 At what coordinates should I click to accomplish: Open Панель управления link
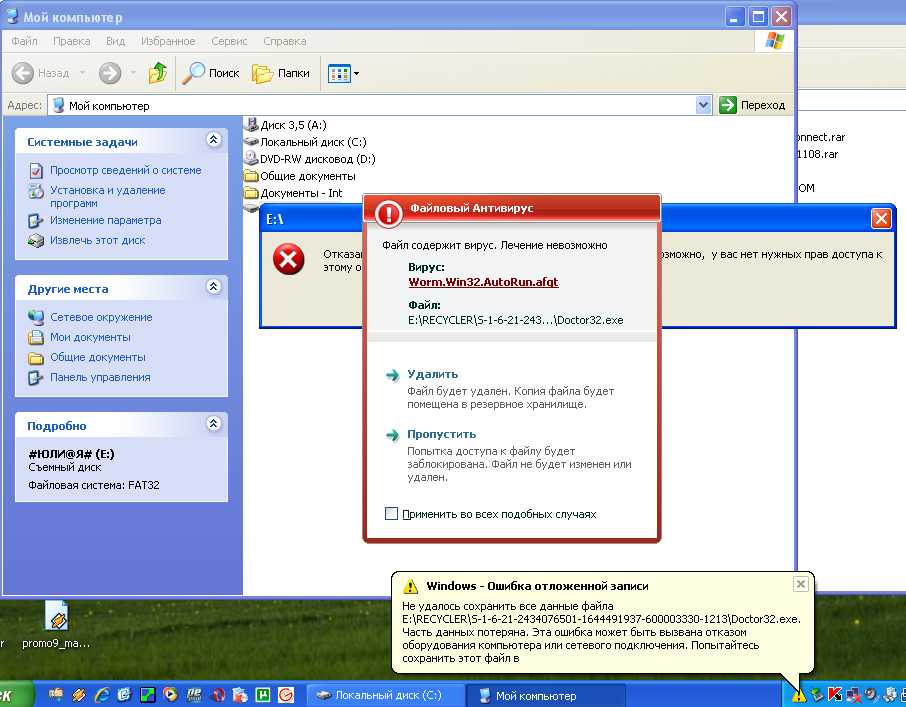(x=100, y=377)
